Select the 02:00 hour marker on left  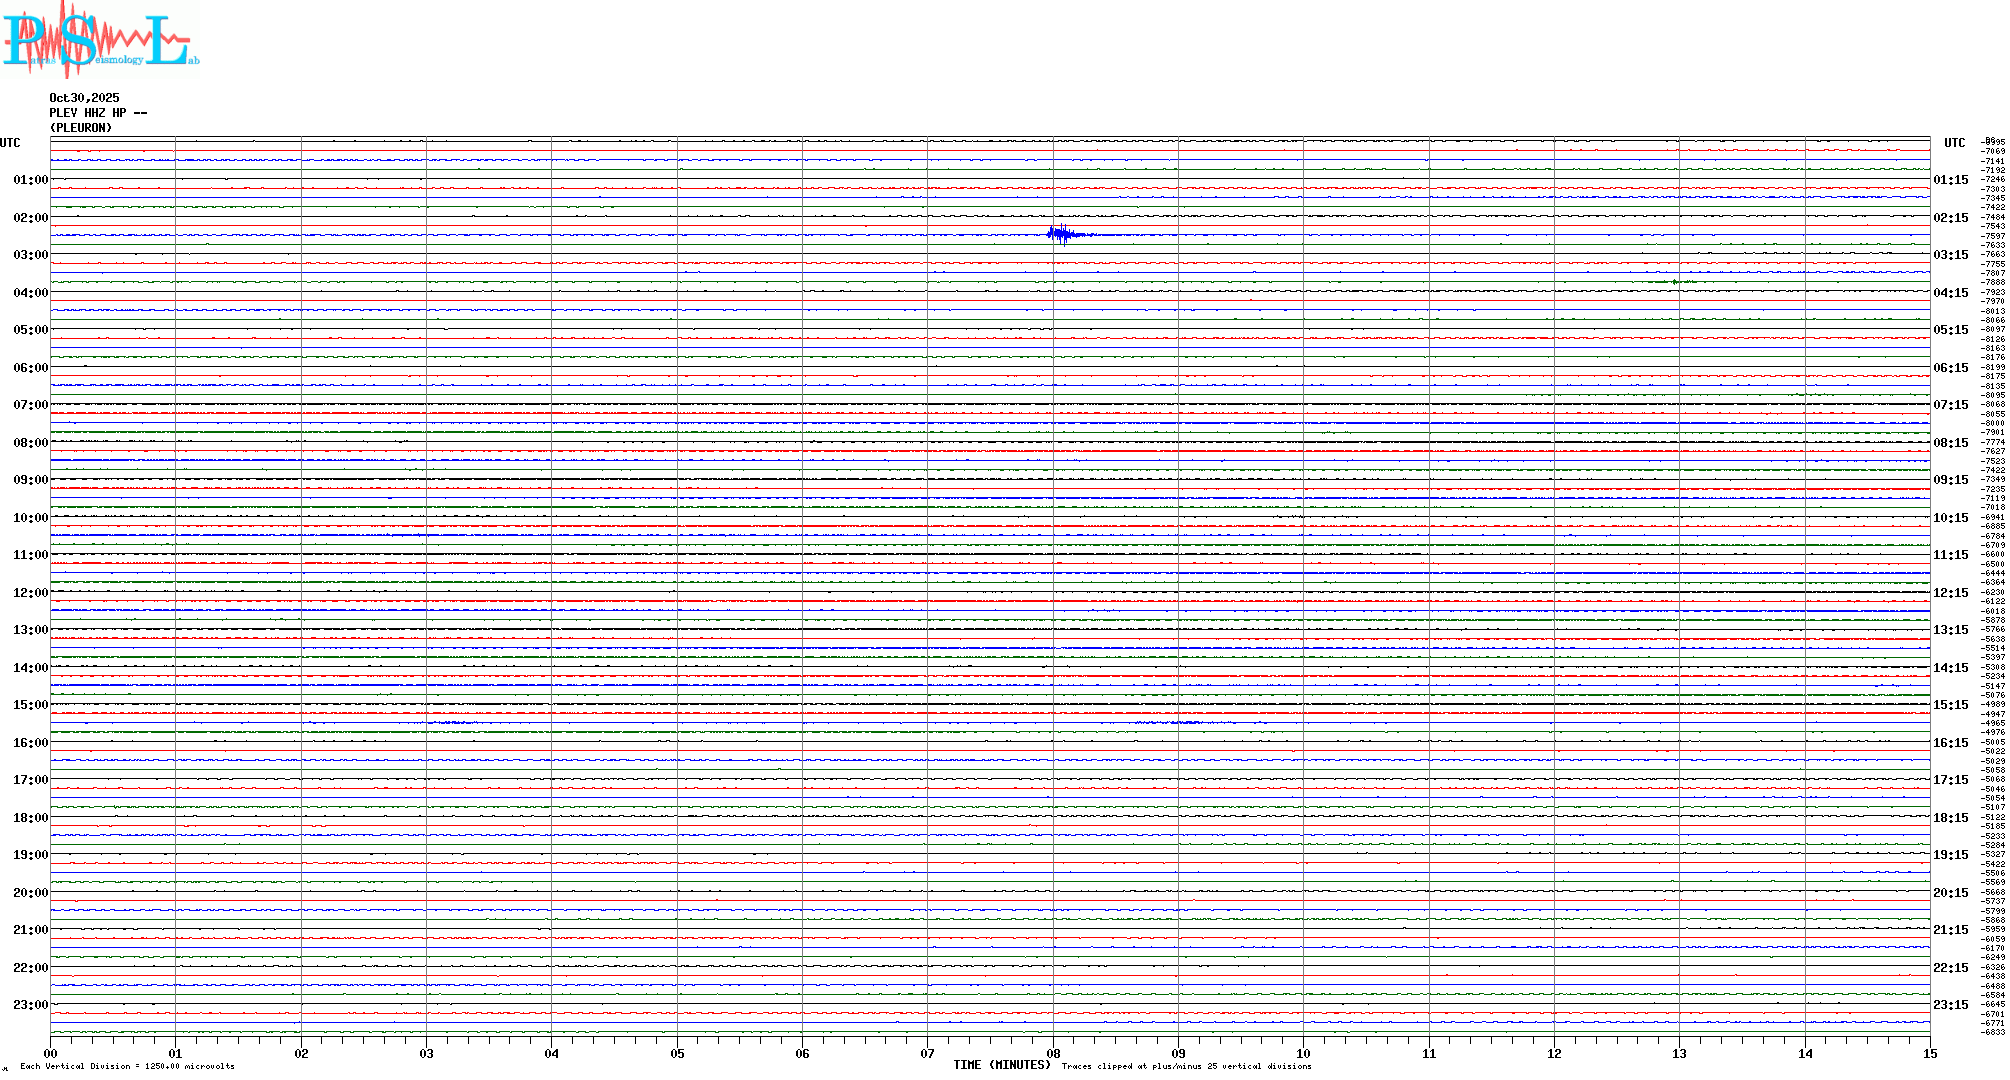point(30,218)
